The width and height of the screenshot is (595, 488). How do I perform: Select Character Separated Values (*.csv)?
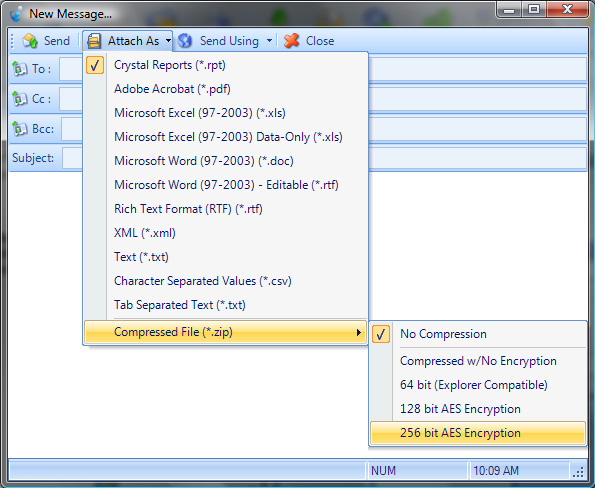pyautogui.click(x=225, y=281)
